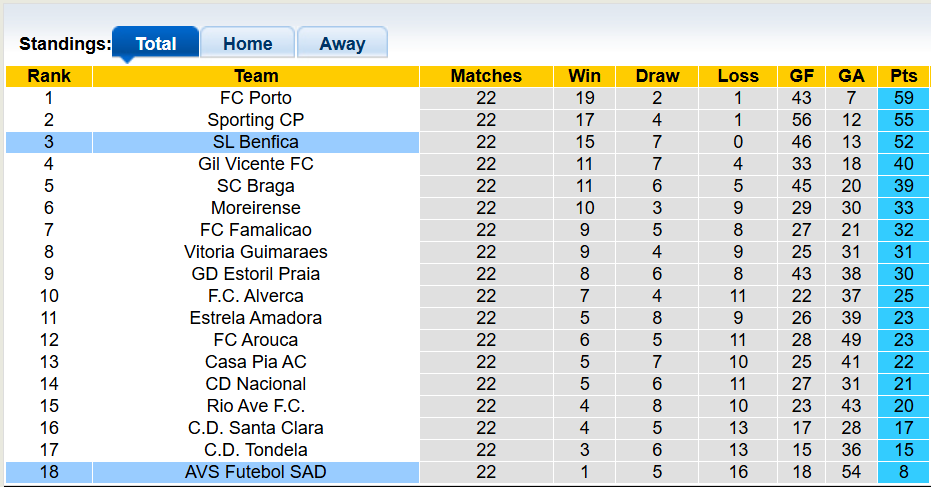The height and width of the screenshot is (487, 931).
Task: Switch to the Total standings tab
Action: (x=155, y=44)
